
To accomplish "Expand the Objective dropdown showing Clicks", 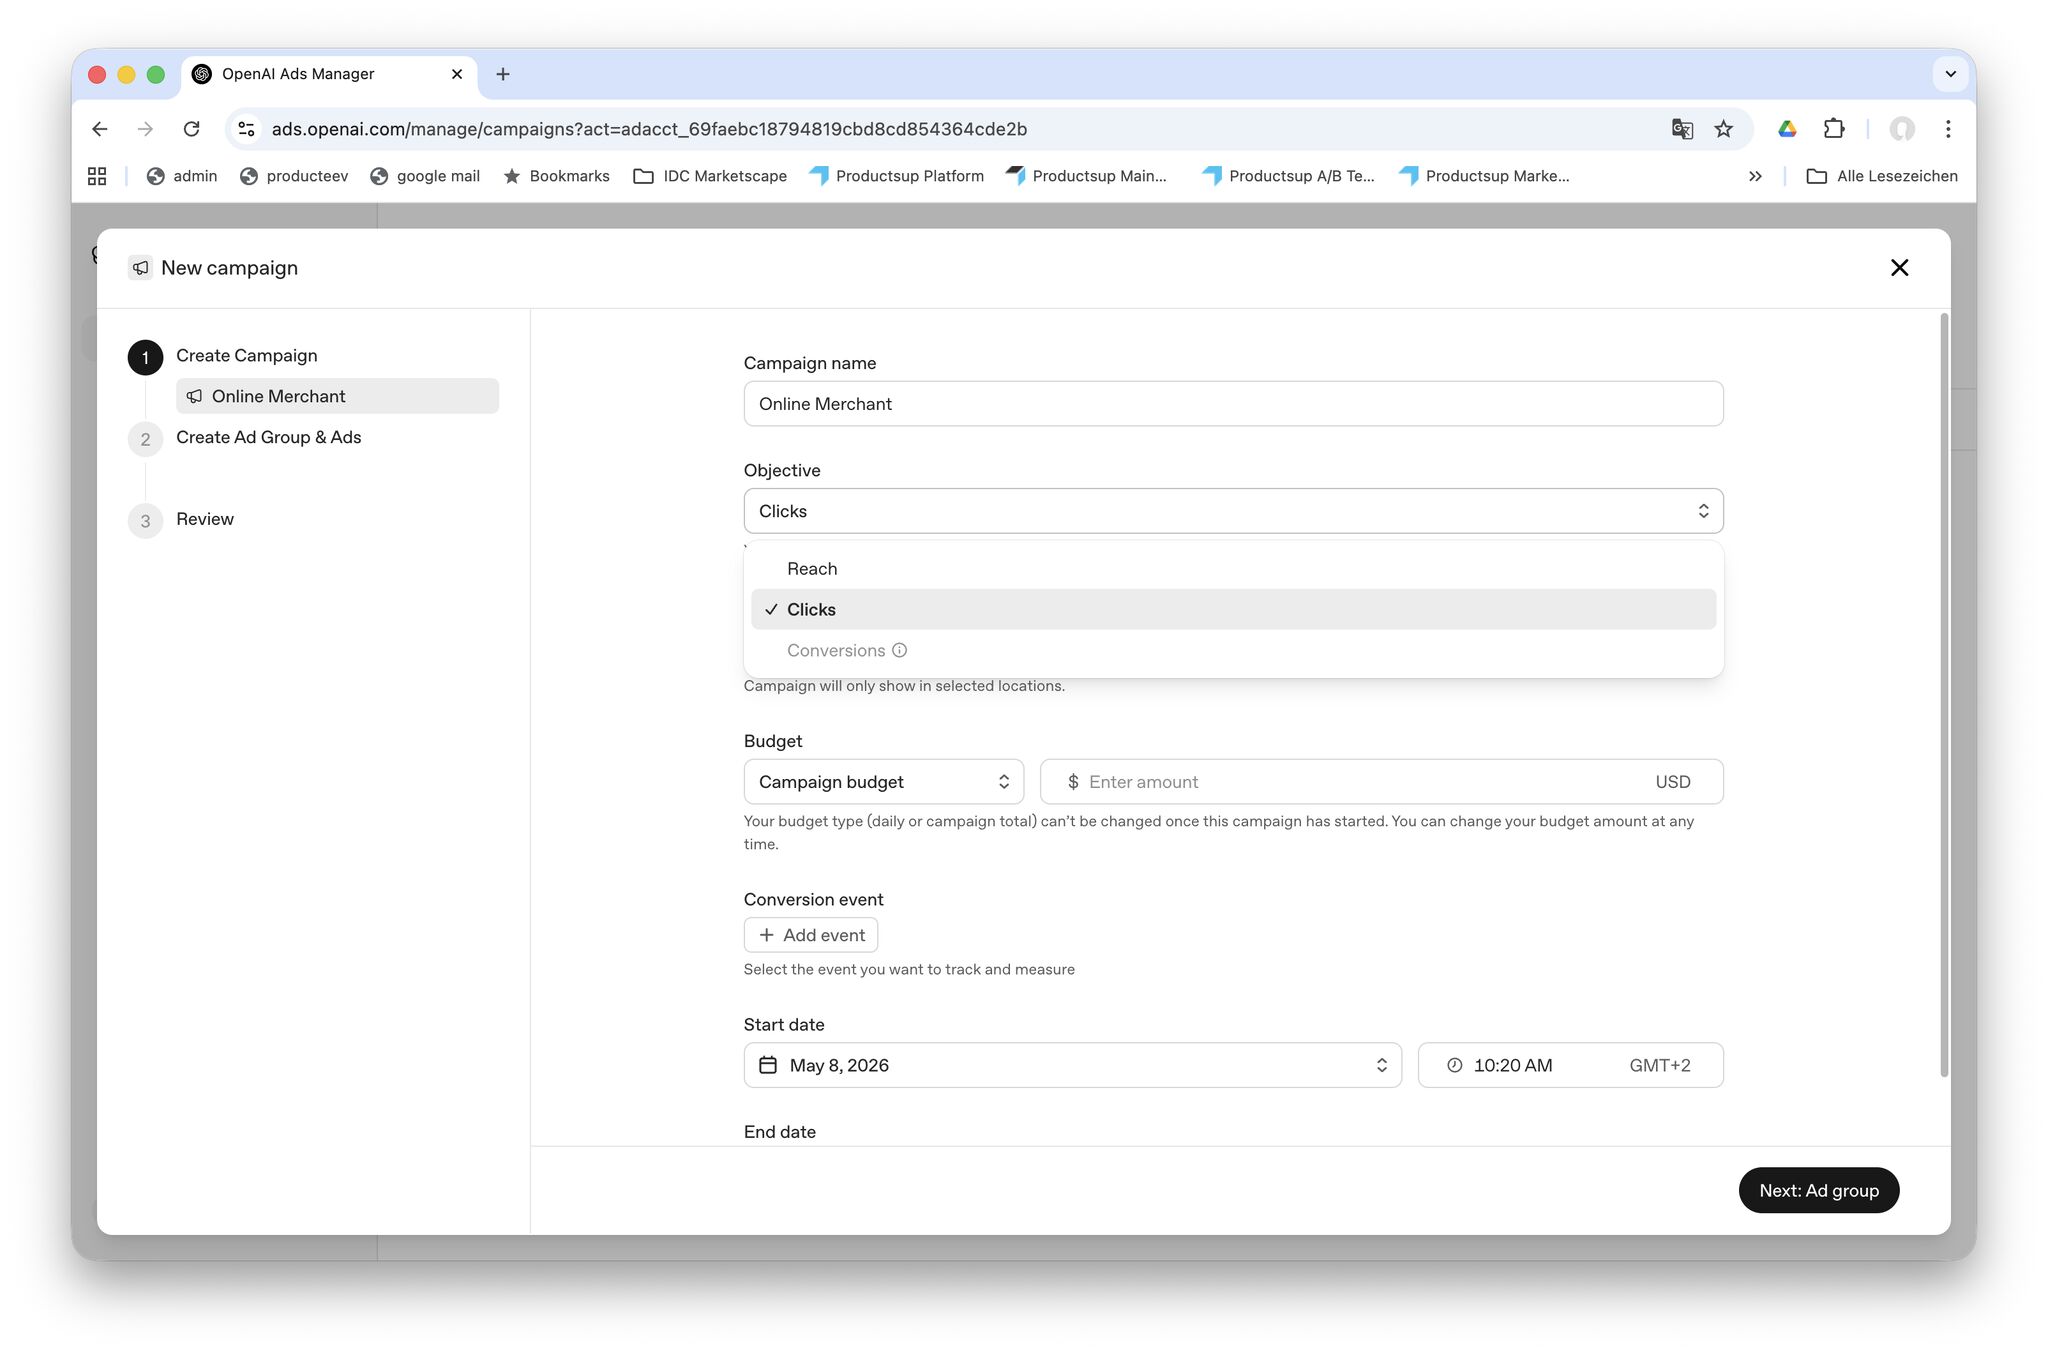I will (x=1233, y=511).
